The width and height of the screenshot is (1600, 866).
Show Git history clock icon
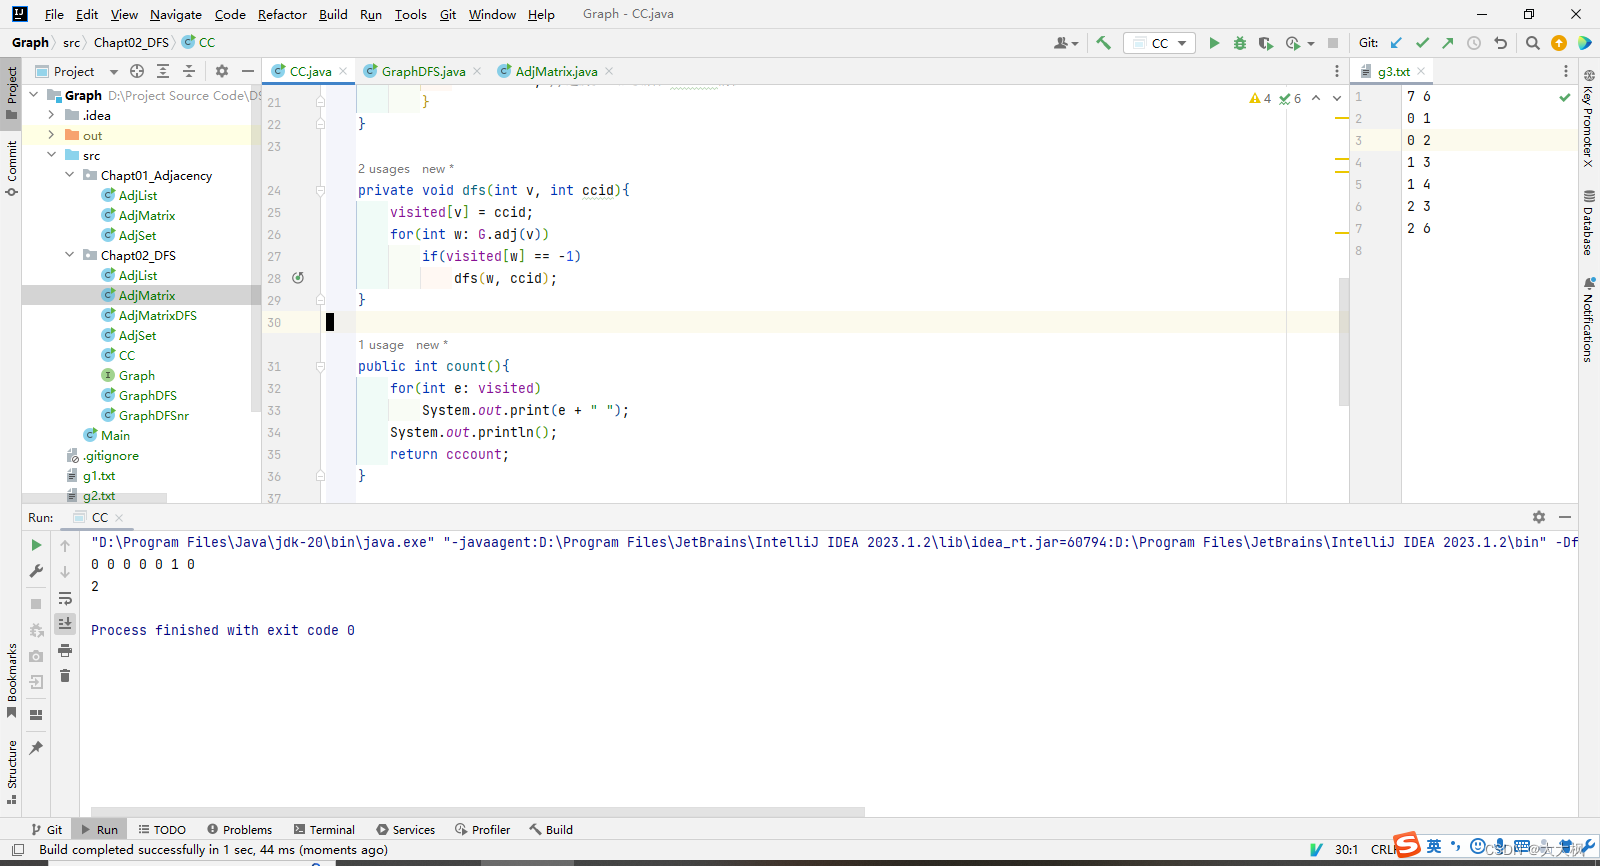[x=1474, y=43]
